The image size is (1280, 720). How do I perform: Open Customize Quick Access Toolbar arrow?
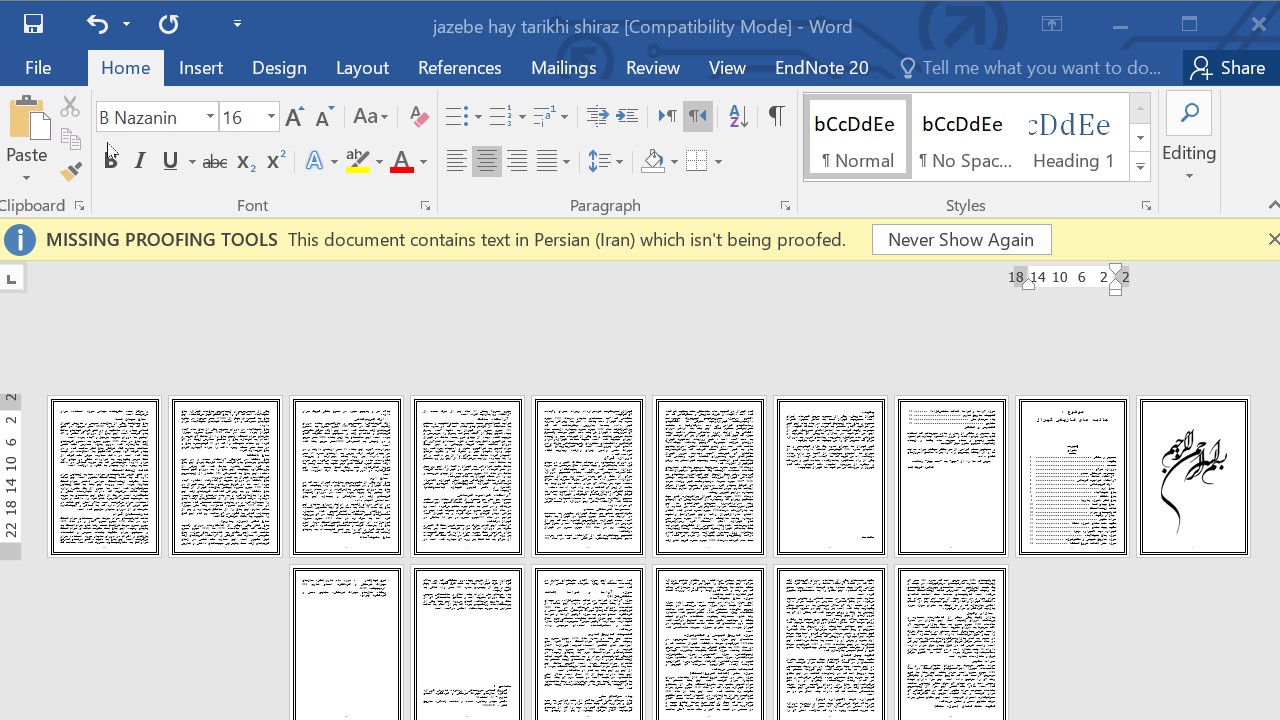pyautogui.click(x=237, y=24)
